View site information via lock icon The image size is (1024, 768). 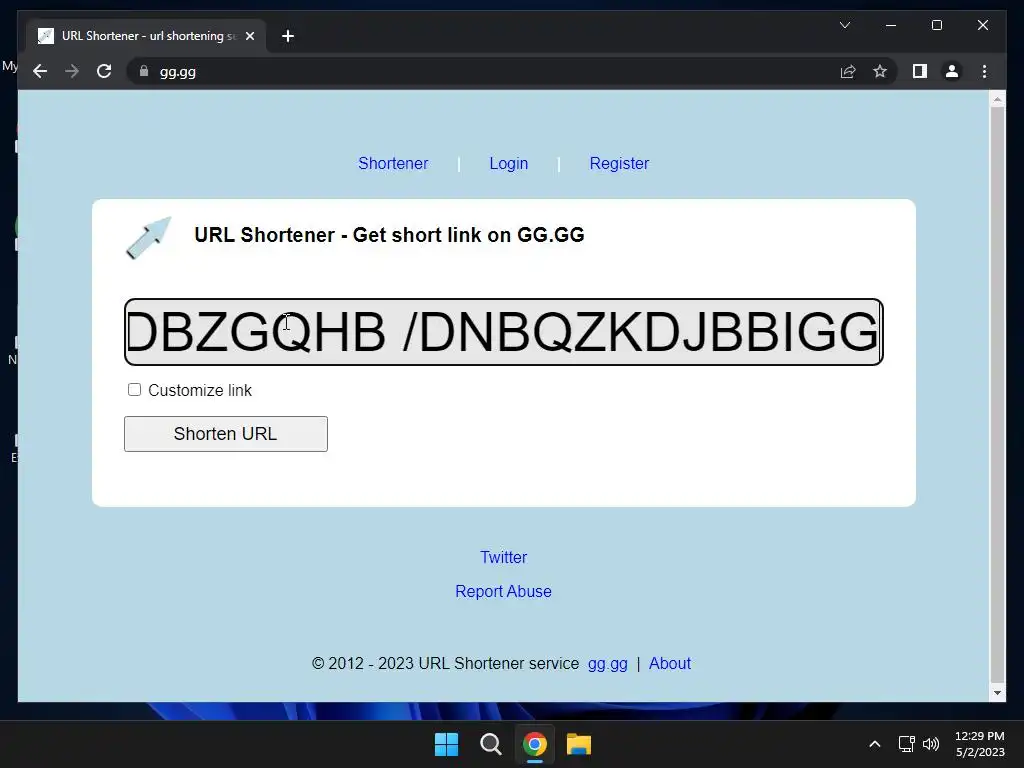[144, 71]
